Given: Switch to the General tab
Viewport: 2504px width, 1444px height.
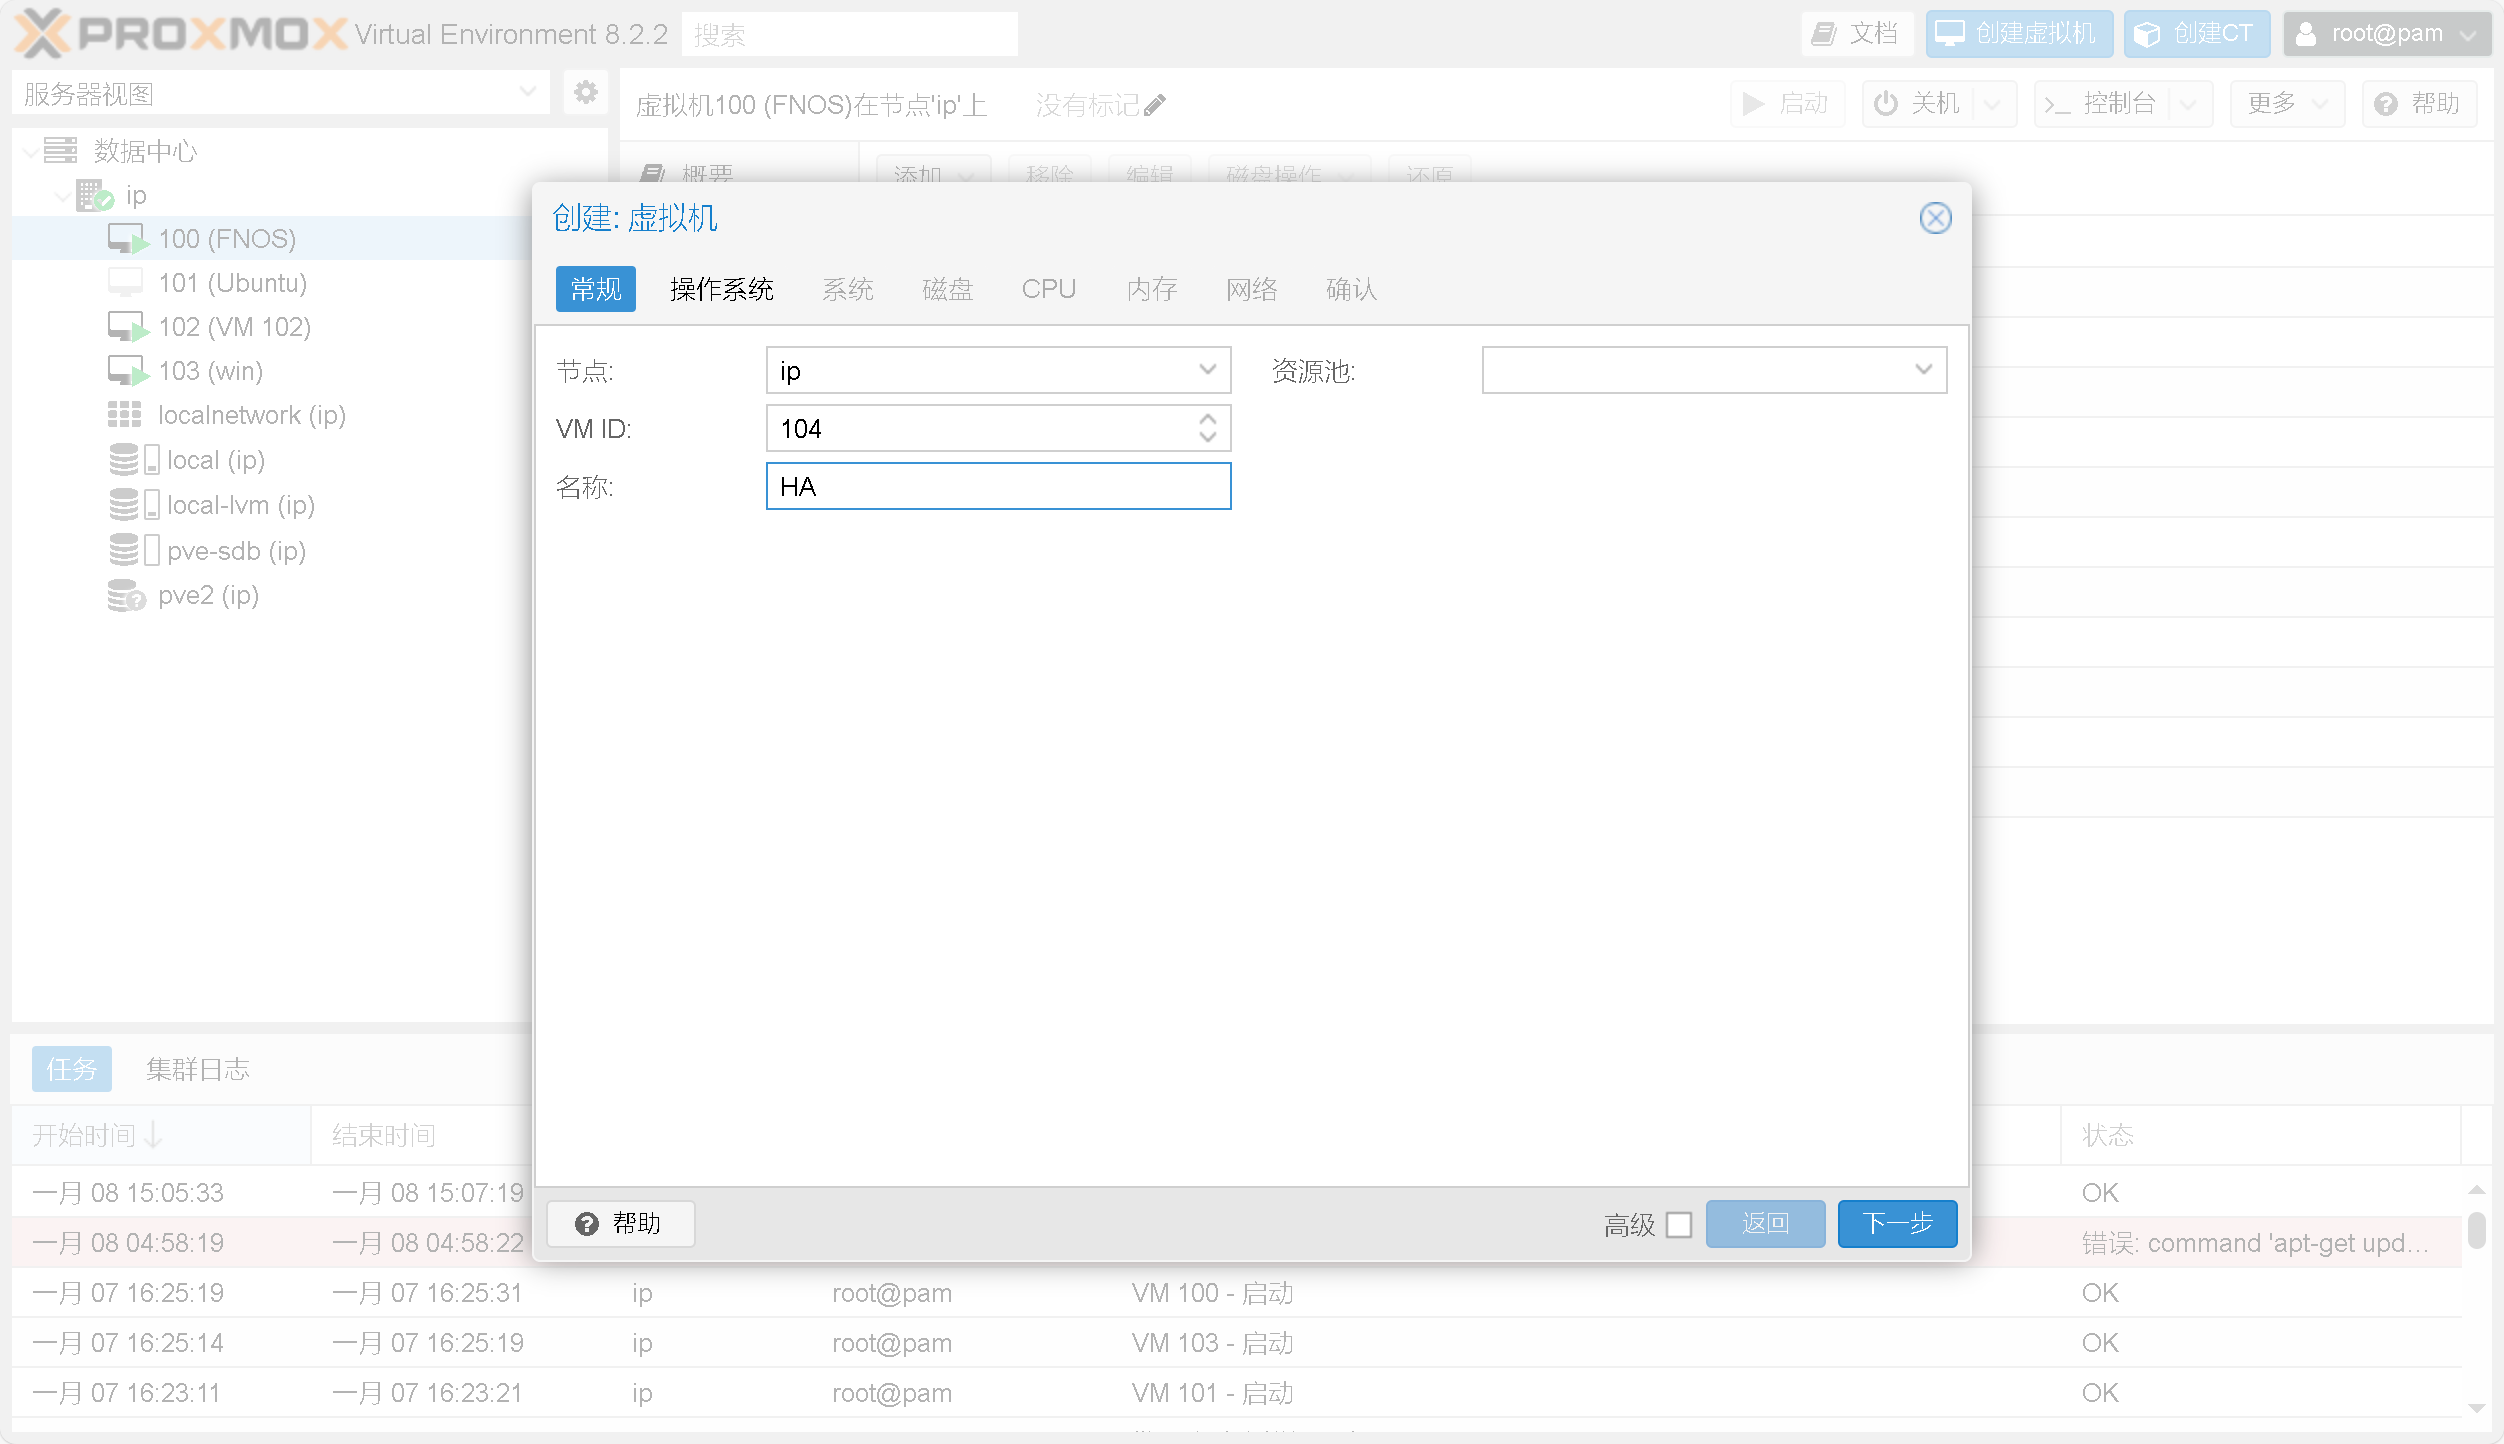Looking at the screenshot, I should (595, 289).
